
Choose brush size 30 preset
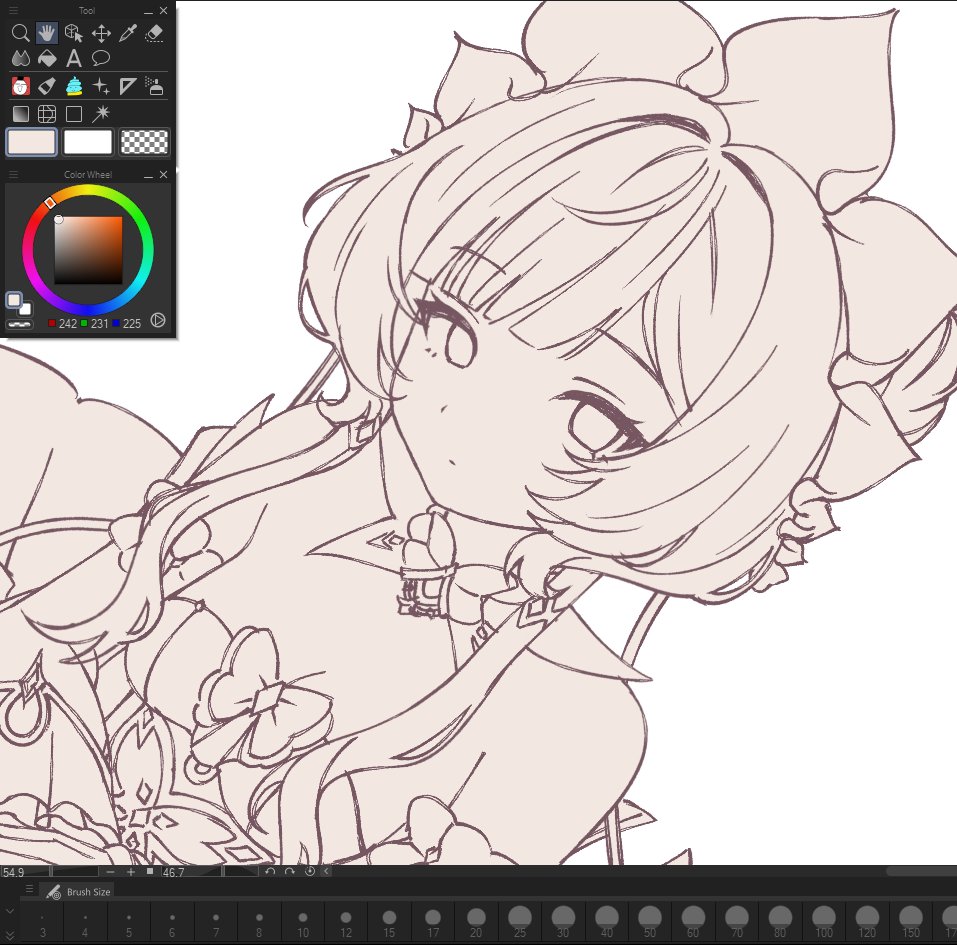(563, 922)
